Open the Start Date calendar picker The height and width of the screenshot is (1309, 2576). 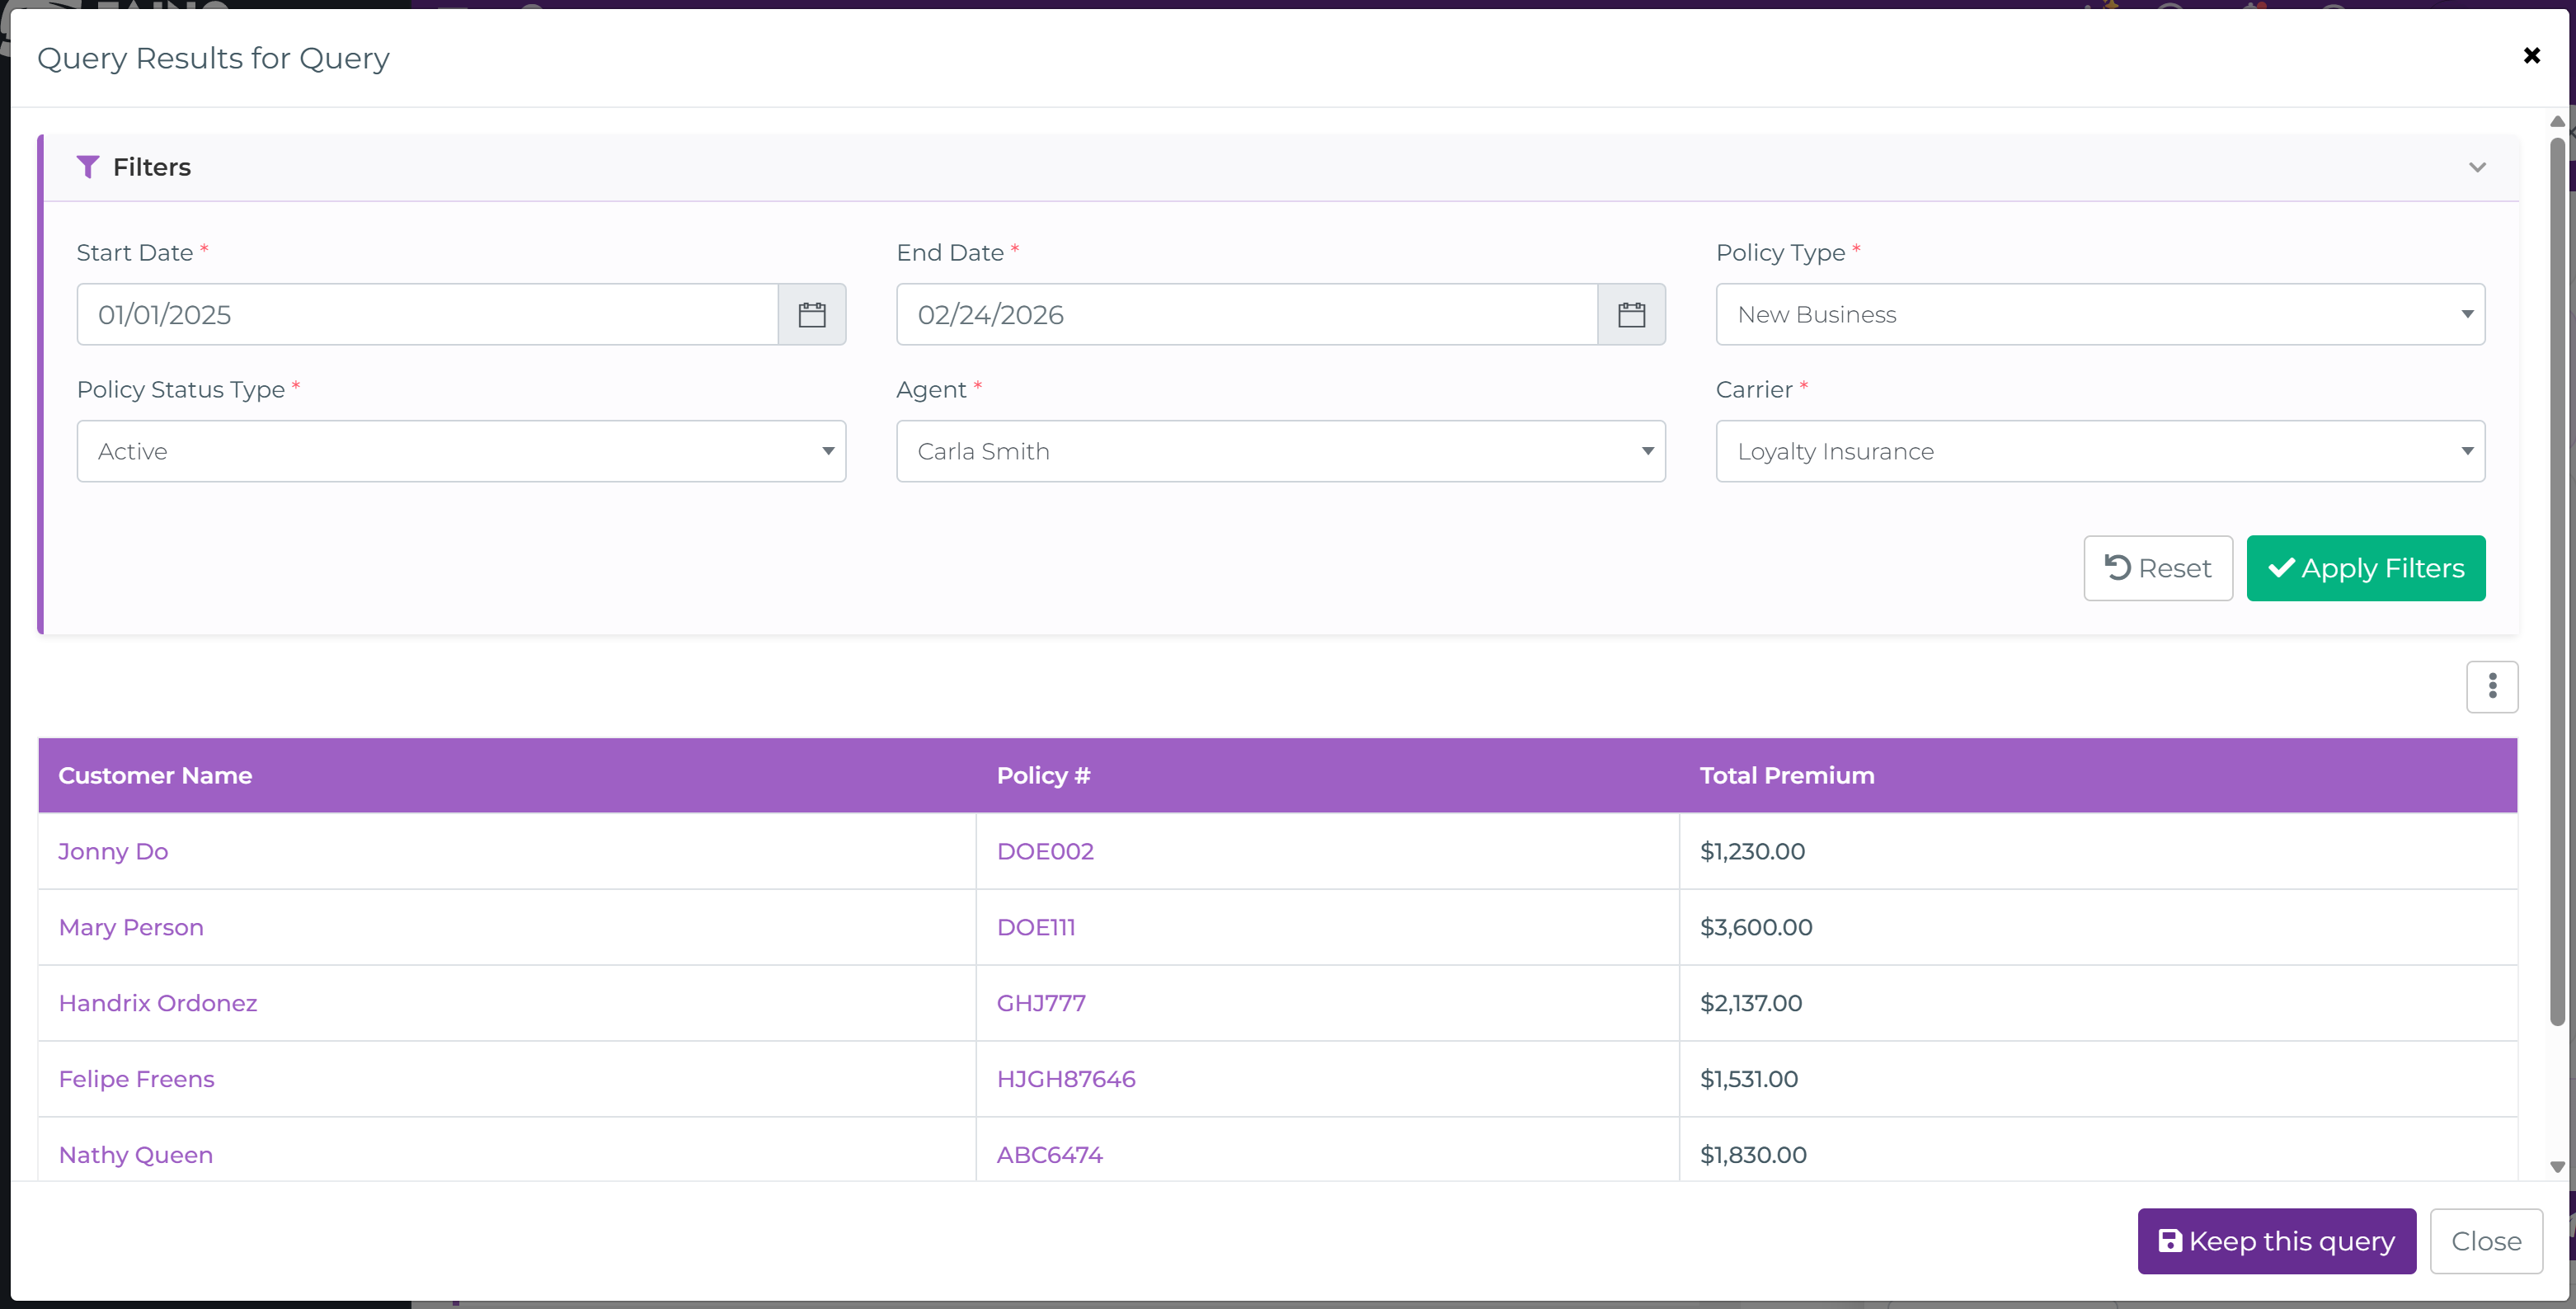812,314
